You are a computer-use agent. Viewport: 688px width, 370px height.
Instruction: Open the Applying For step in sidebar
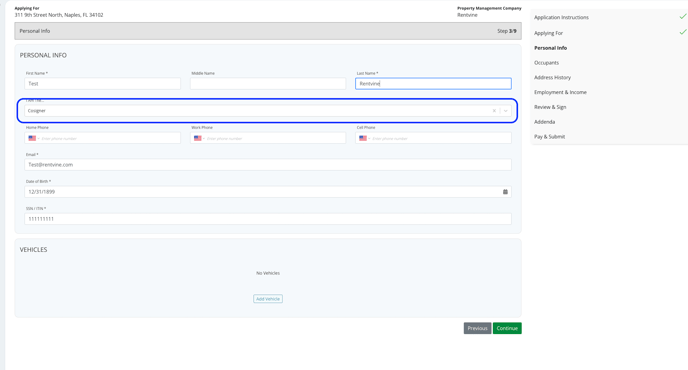(x=548, y=33)
